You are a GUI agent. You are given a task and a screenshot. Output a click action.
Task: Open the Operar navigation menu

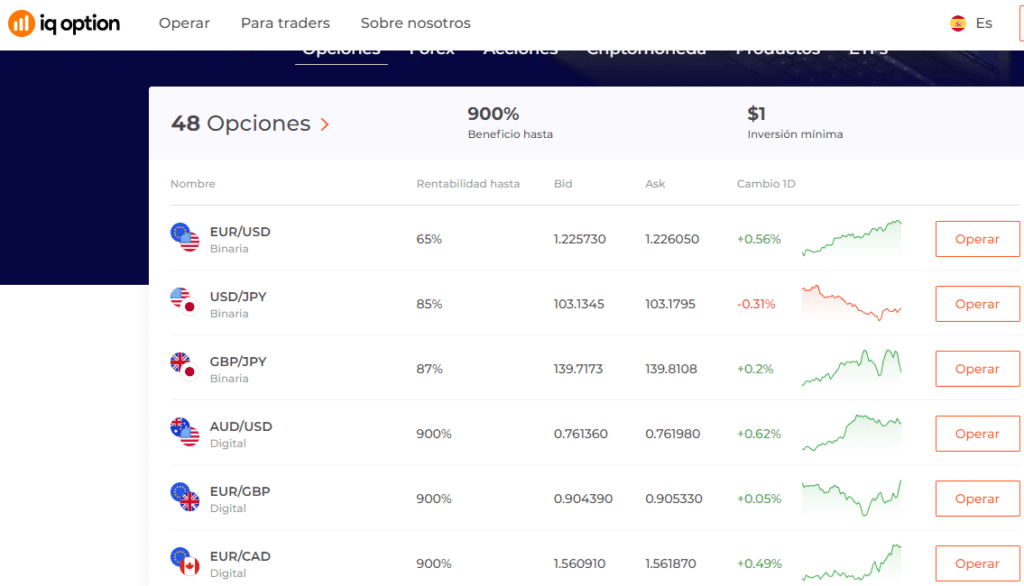point(184,23)
